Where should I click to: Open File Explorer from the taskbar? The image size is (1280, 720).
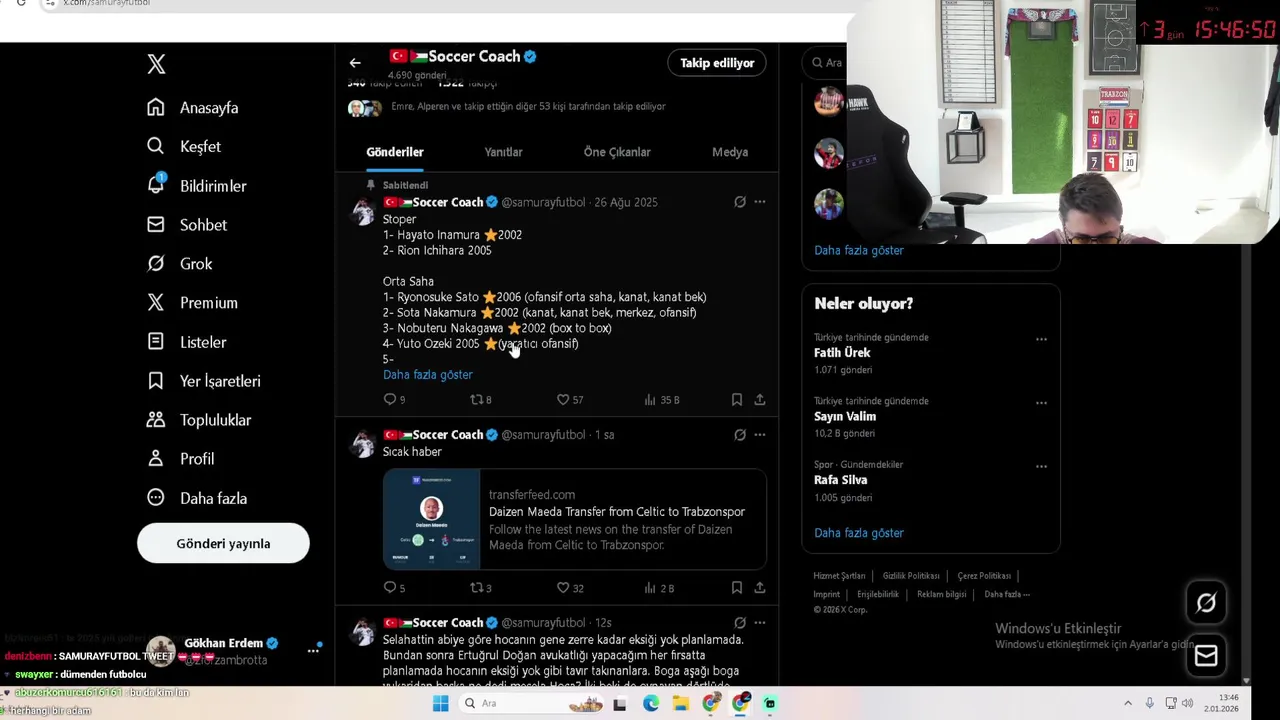tap(681, 703)
